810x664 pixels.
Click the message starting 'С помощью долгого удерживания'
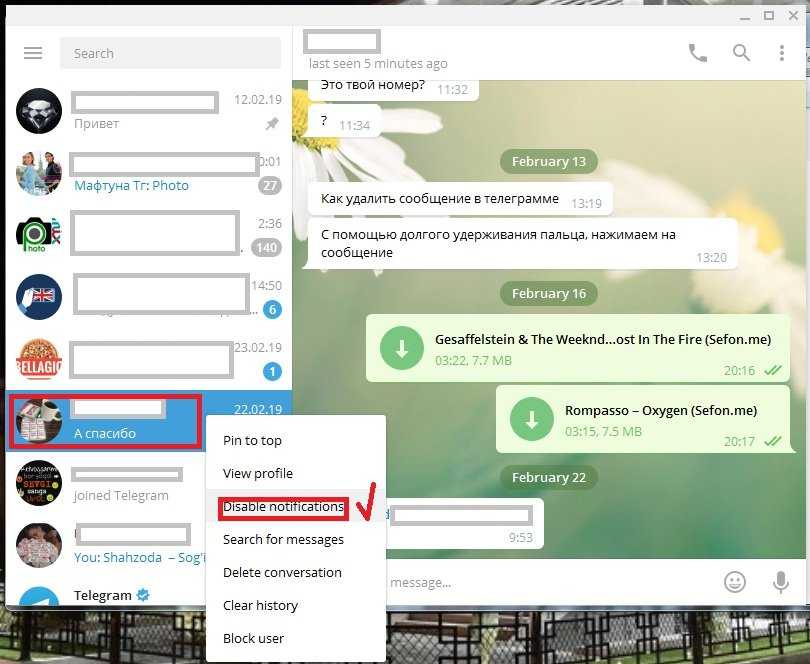[x=521, y=243]
